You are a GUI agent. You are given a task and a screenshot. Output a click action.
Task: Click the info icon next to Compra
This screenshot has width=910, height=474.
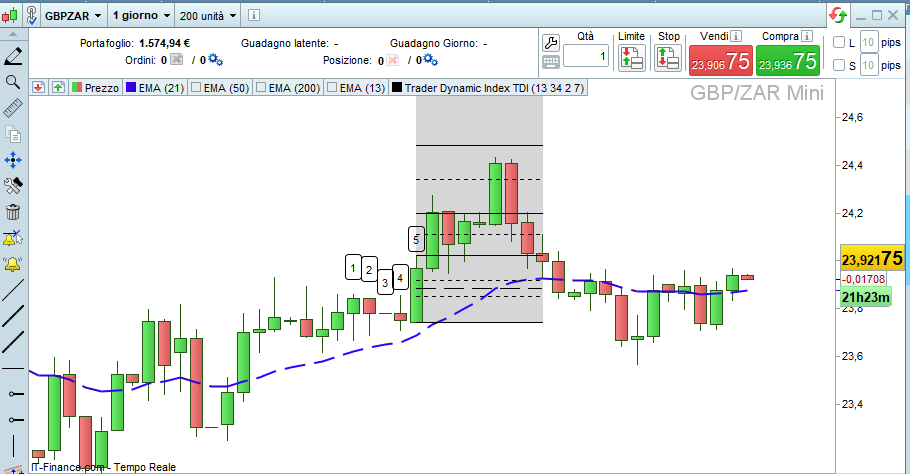click(807, 36)
